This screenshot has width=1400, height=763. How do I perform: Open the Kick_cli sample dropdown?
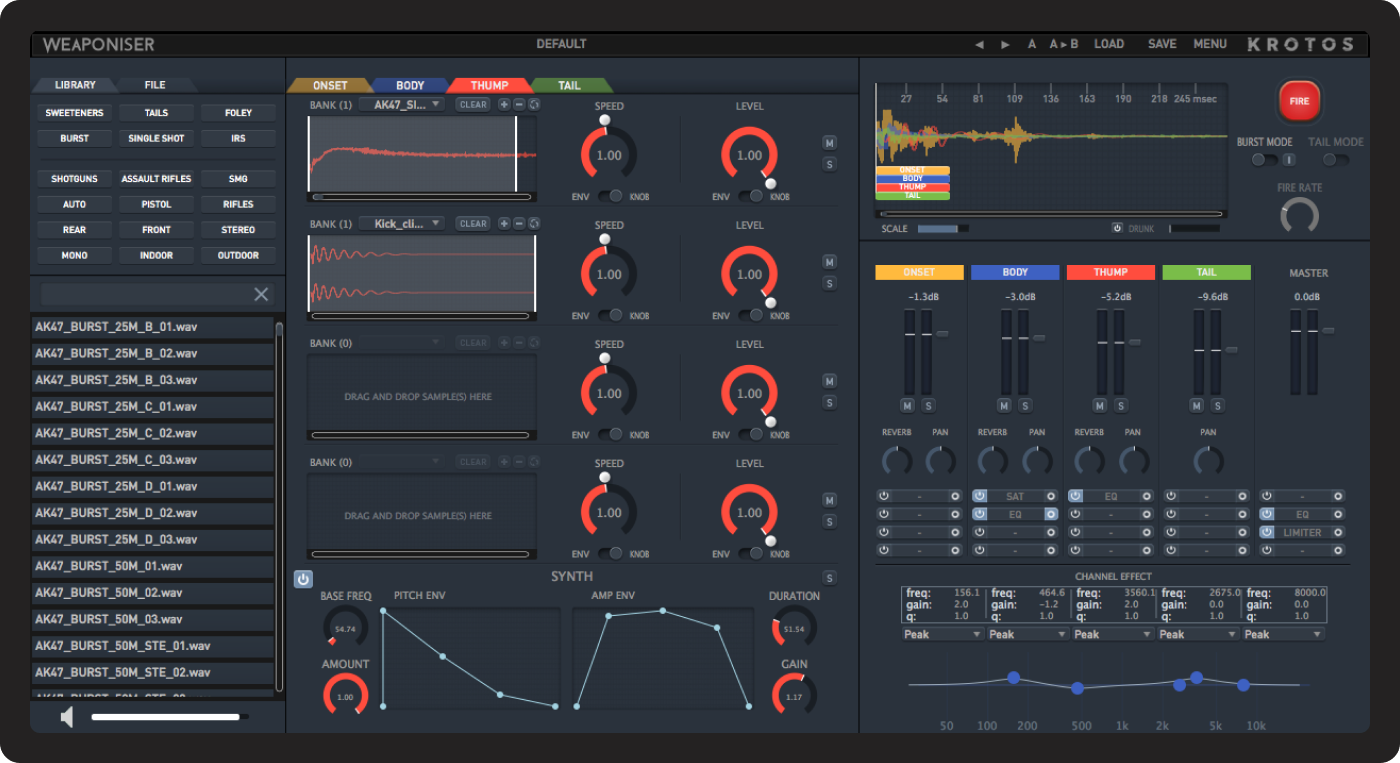[x=402, y=223]
